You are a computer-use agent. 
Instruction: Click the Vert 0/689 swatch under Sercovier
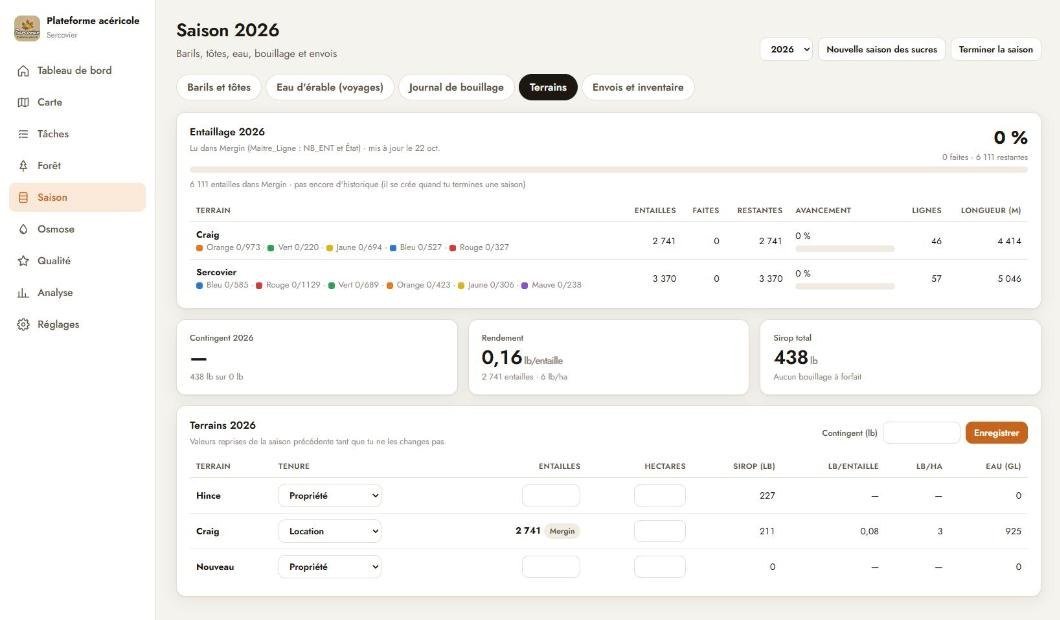click(x=331, y=286)
